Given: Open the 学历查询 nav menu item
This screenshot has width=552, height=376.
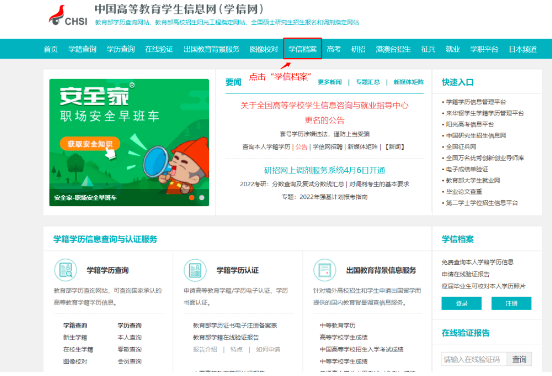Looking at the screenshot, I should tap(121, 49).
